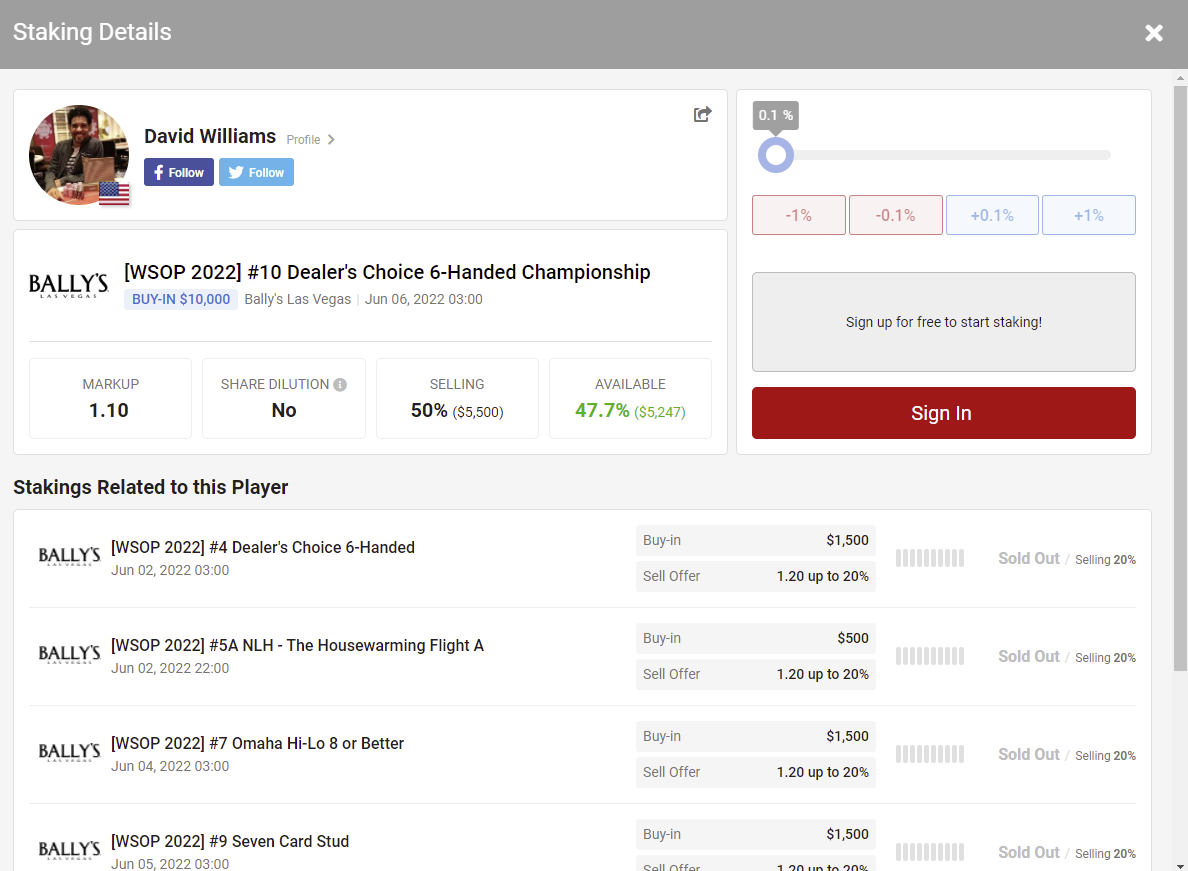
Task: Click the scrollbar down arrow
Action: point(1180,865)
